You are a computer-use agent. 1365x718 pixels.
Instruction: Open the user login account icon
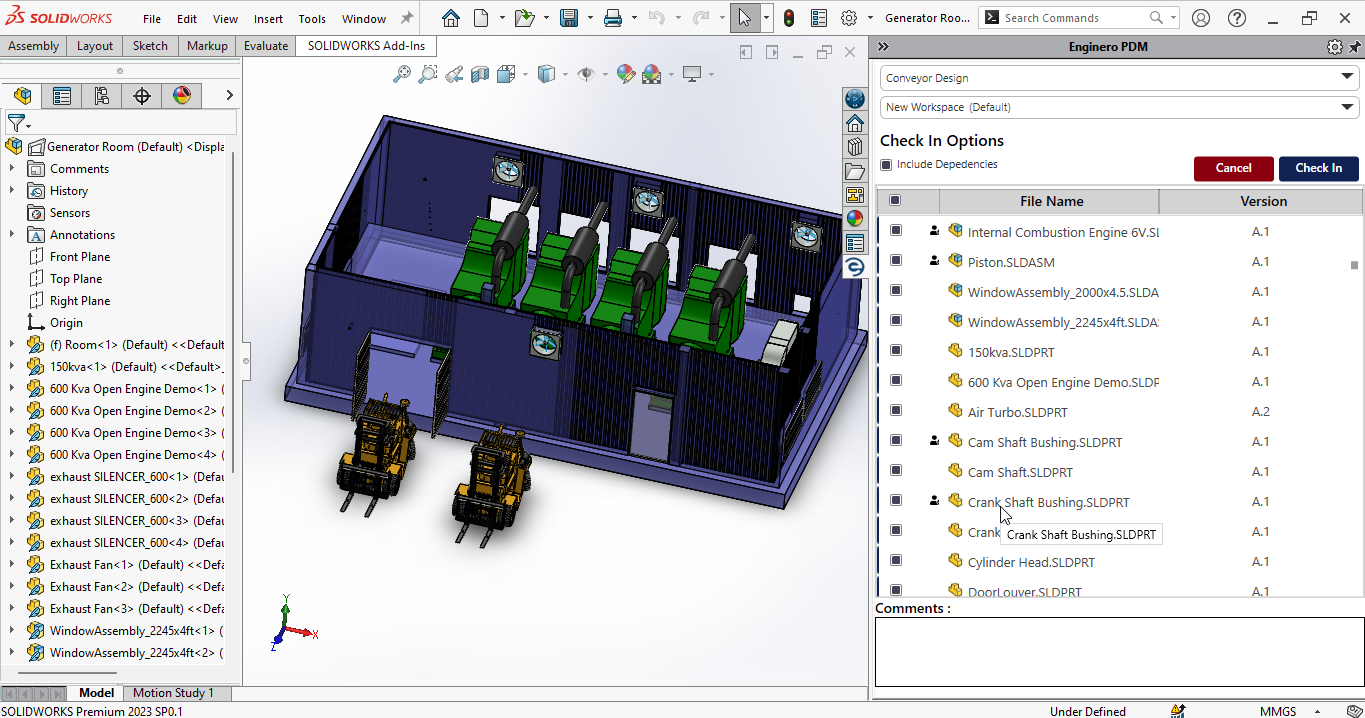click(1201, 18)
